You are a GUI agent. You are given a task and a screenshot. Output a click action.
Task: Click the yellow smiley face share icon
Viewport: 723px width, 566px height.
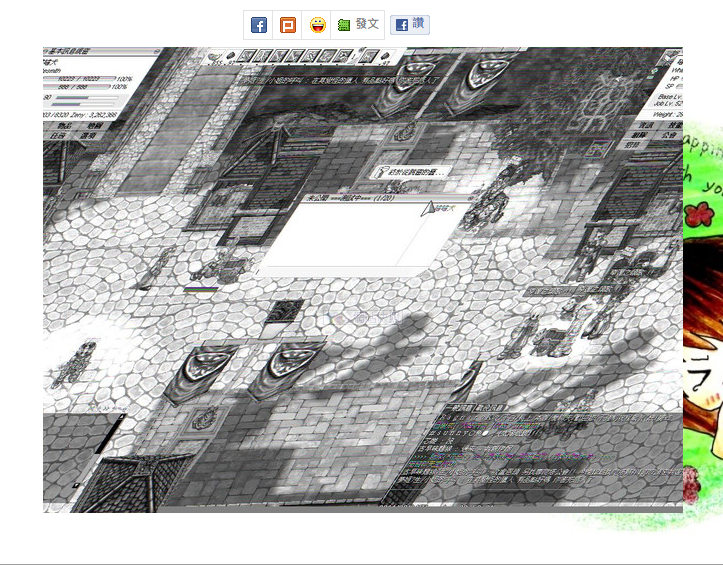(x=317, y=25)
